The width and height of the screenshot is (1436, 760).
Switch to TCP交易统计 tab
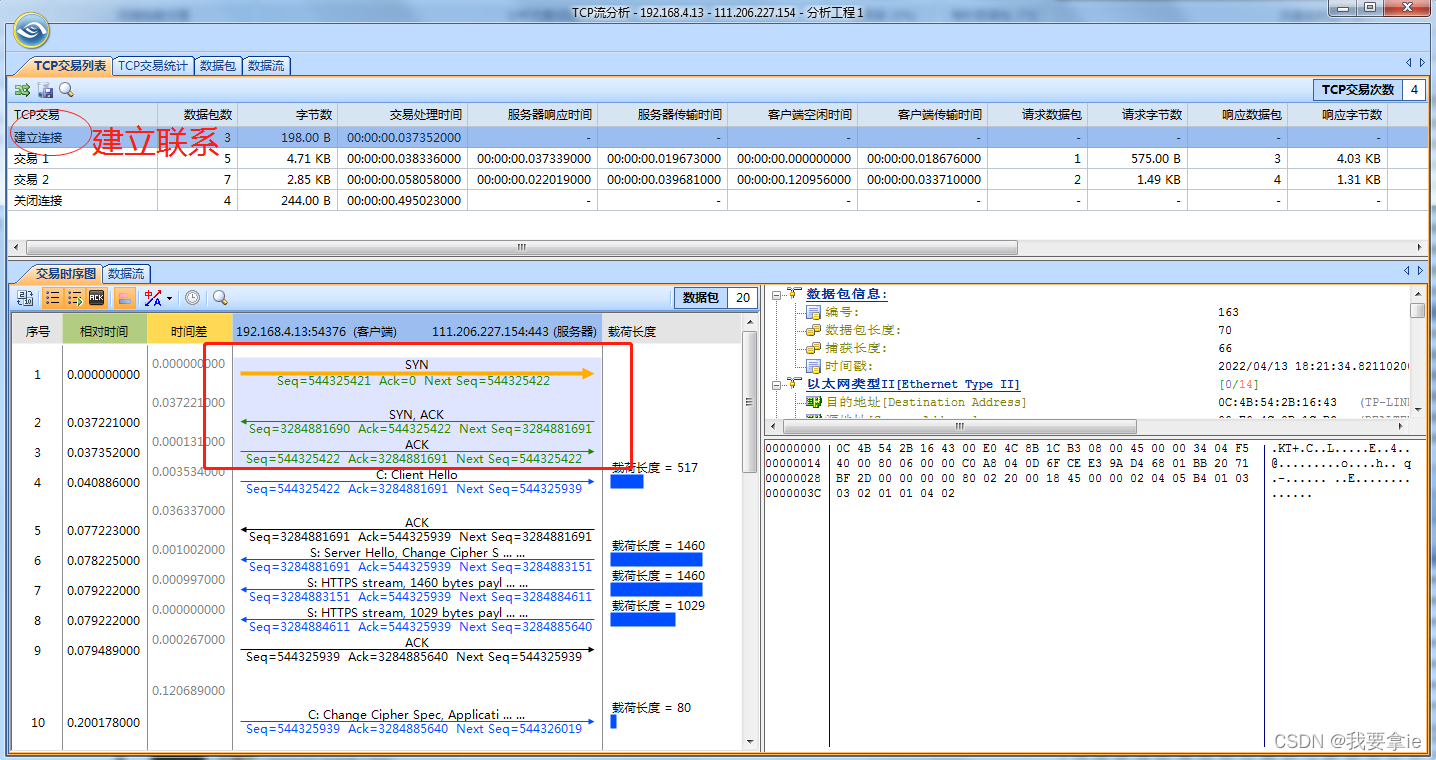(153, 66)
